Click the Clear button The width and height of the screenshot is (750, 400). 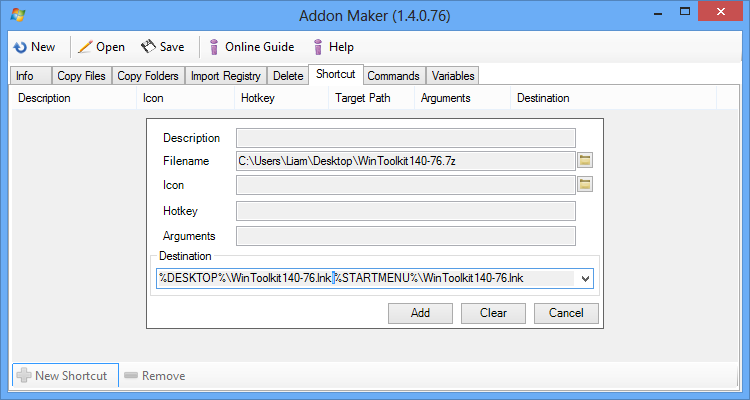pos(493,313)
